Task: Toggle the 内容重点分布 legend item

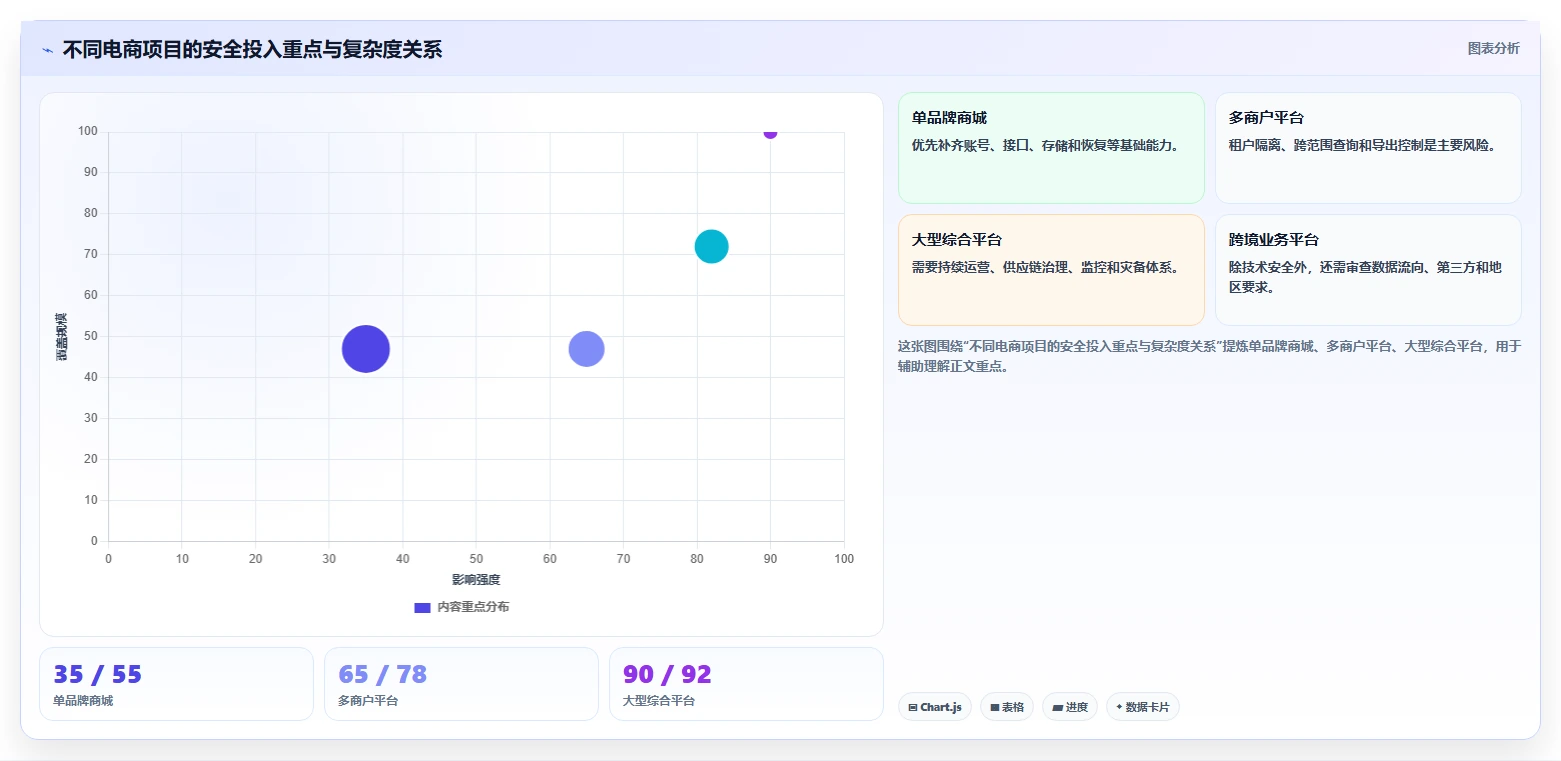Action: 461,607
